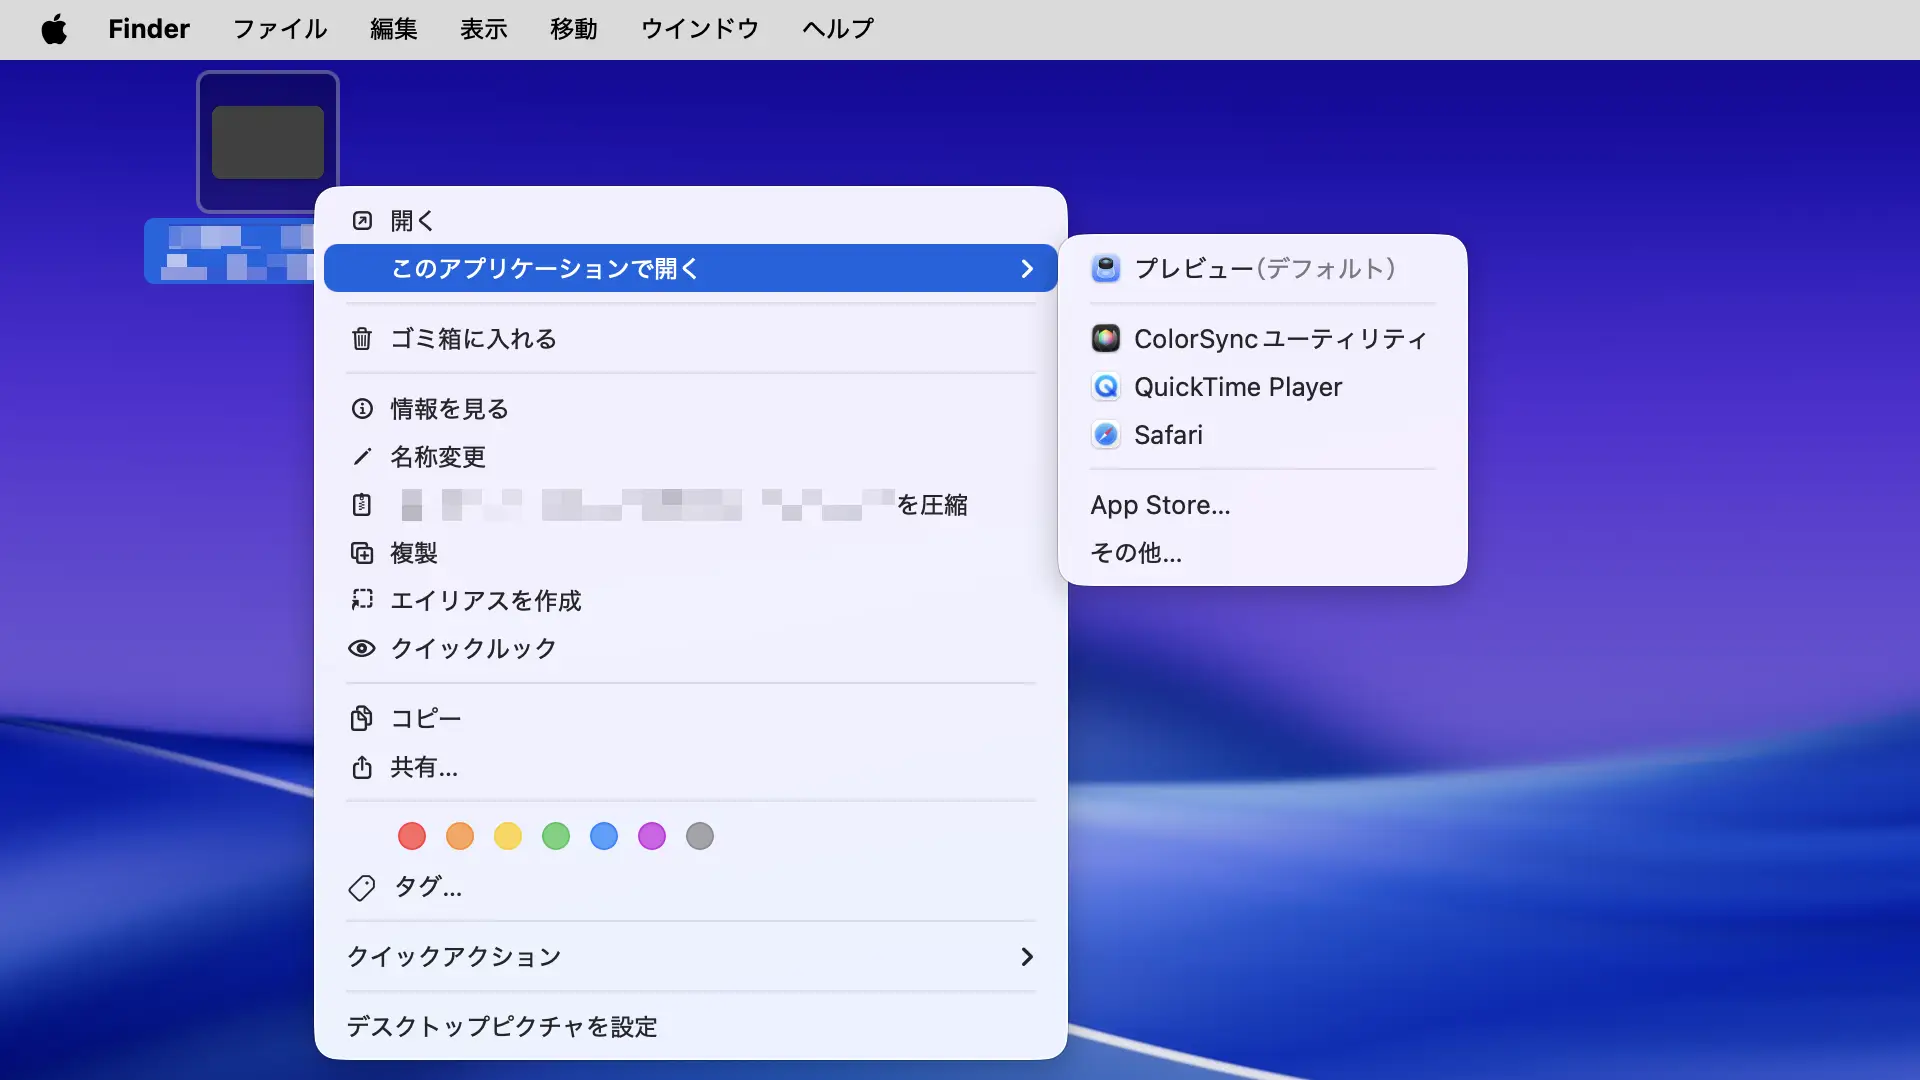Click App Store... in the submenu

coord(1160,505)
